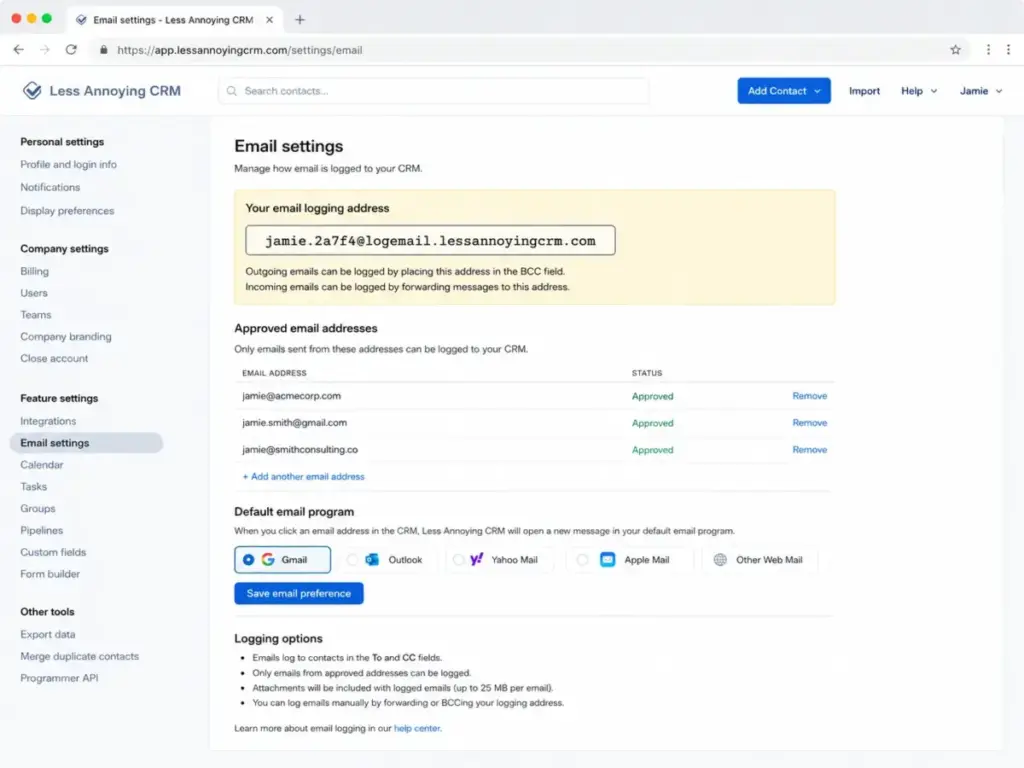Viewport: 1024px width, 768px height.
Task: Click the browser forward arrow
Action: pos(44,50)
